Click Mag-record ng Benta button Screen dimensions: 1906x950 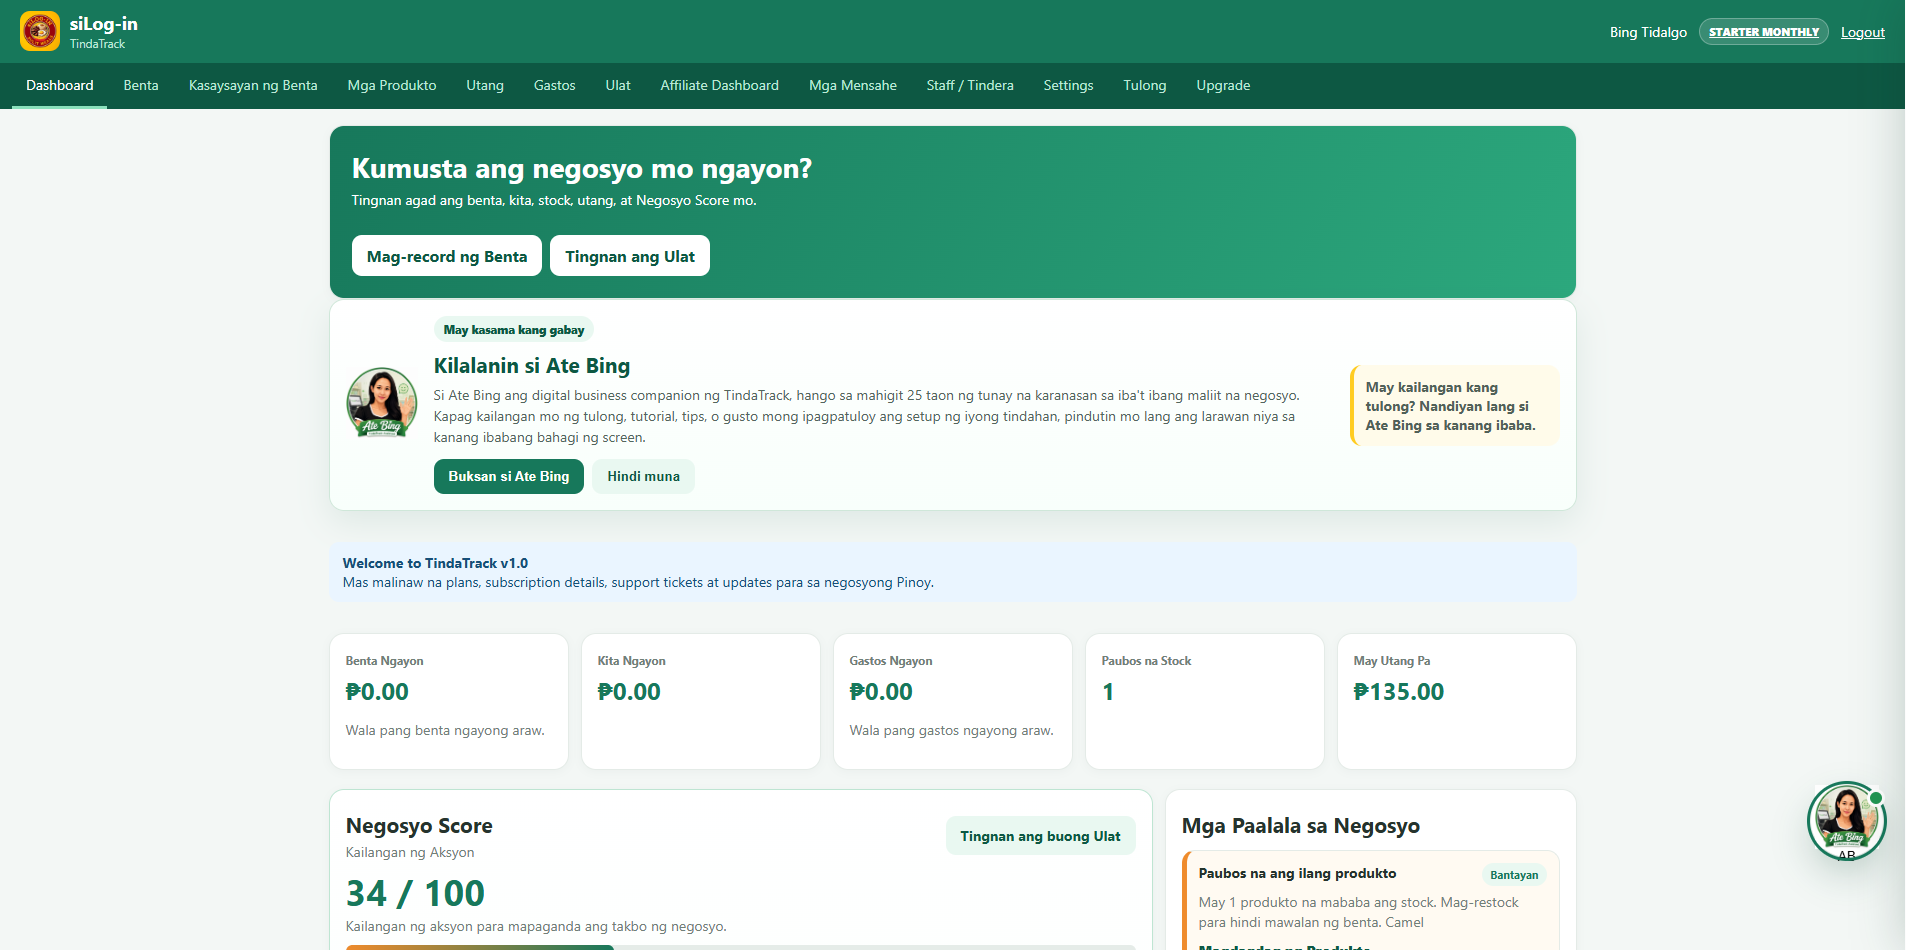coord(447,256)
